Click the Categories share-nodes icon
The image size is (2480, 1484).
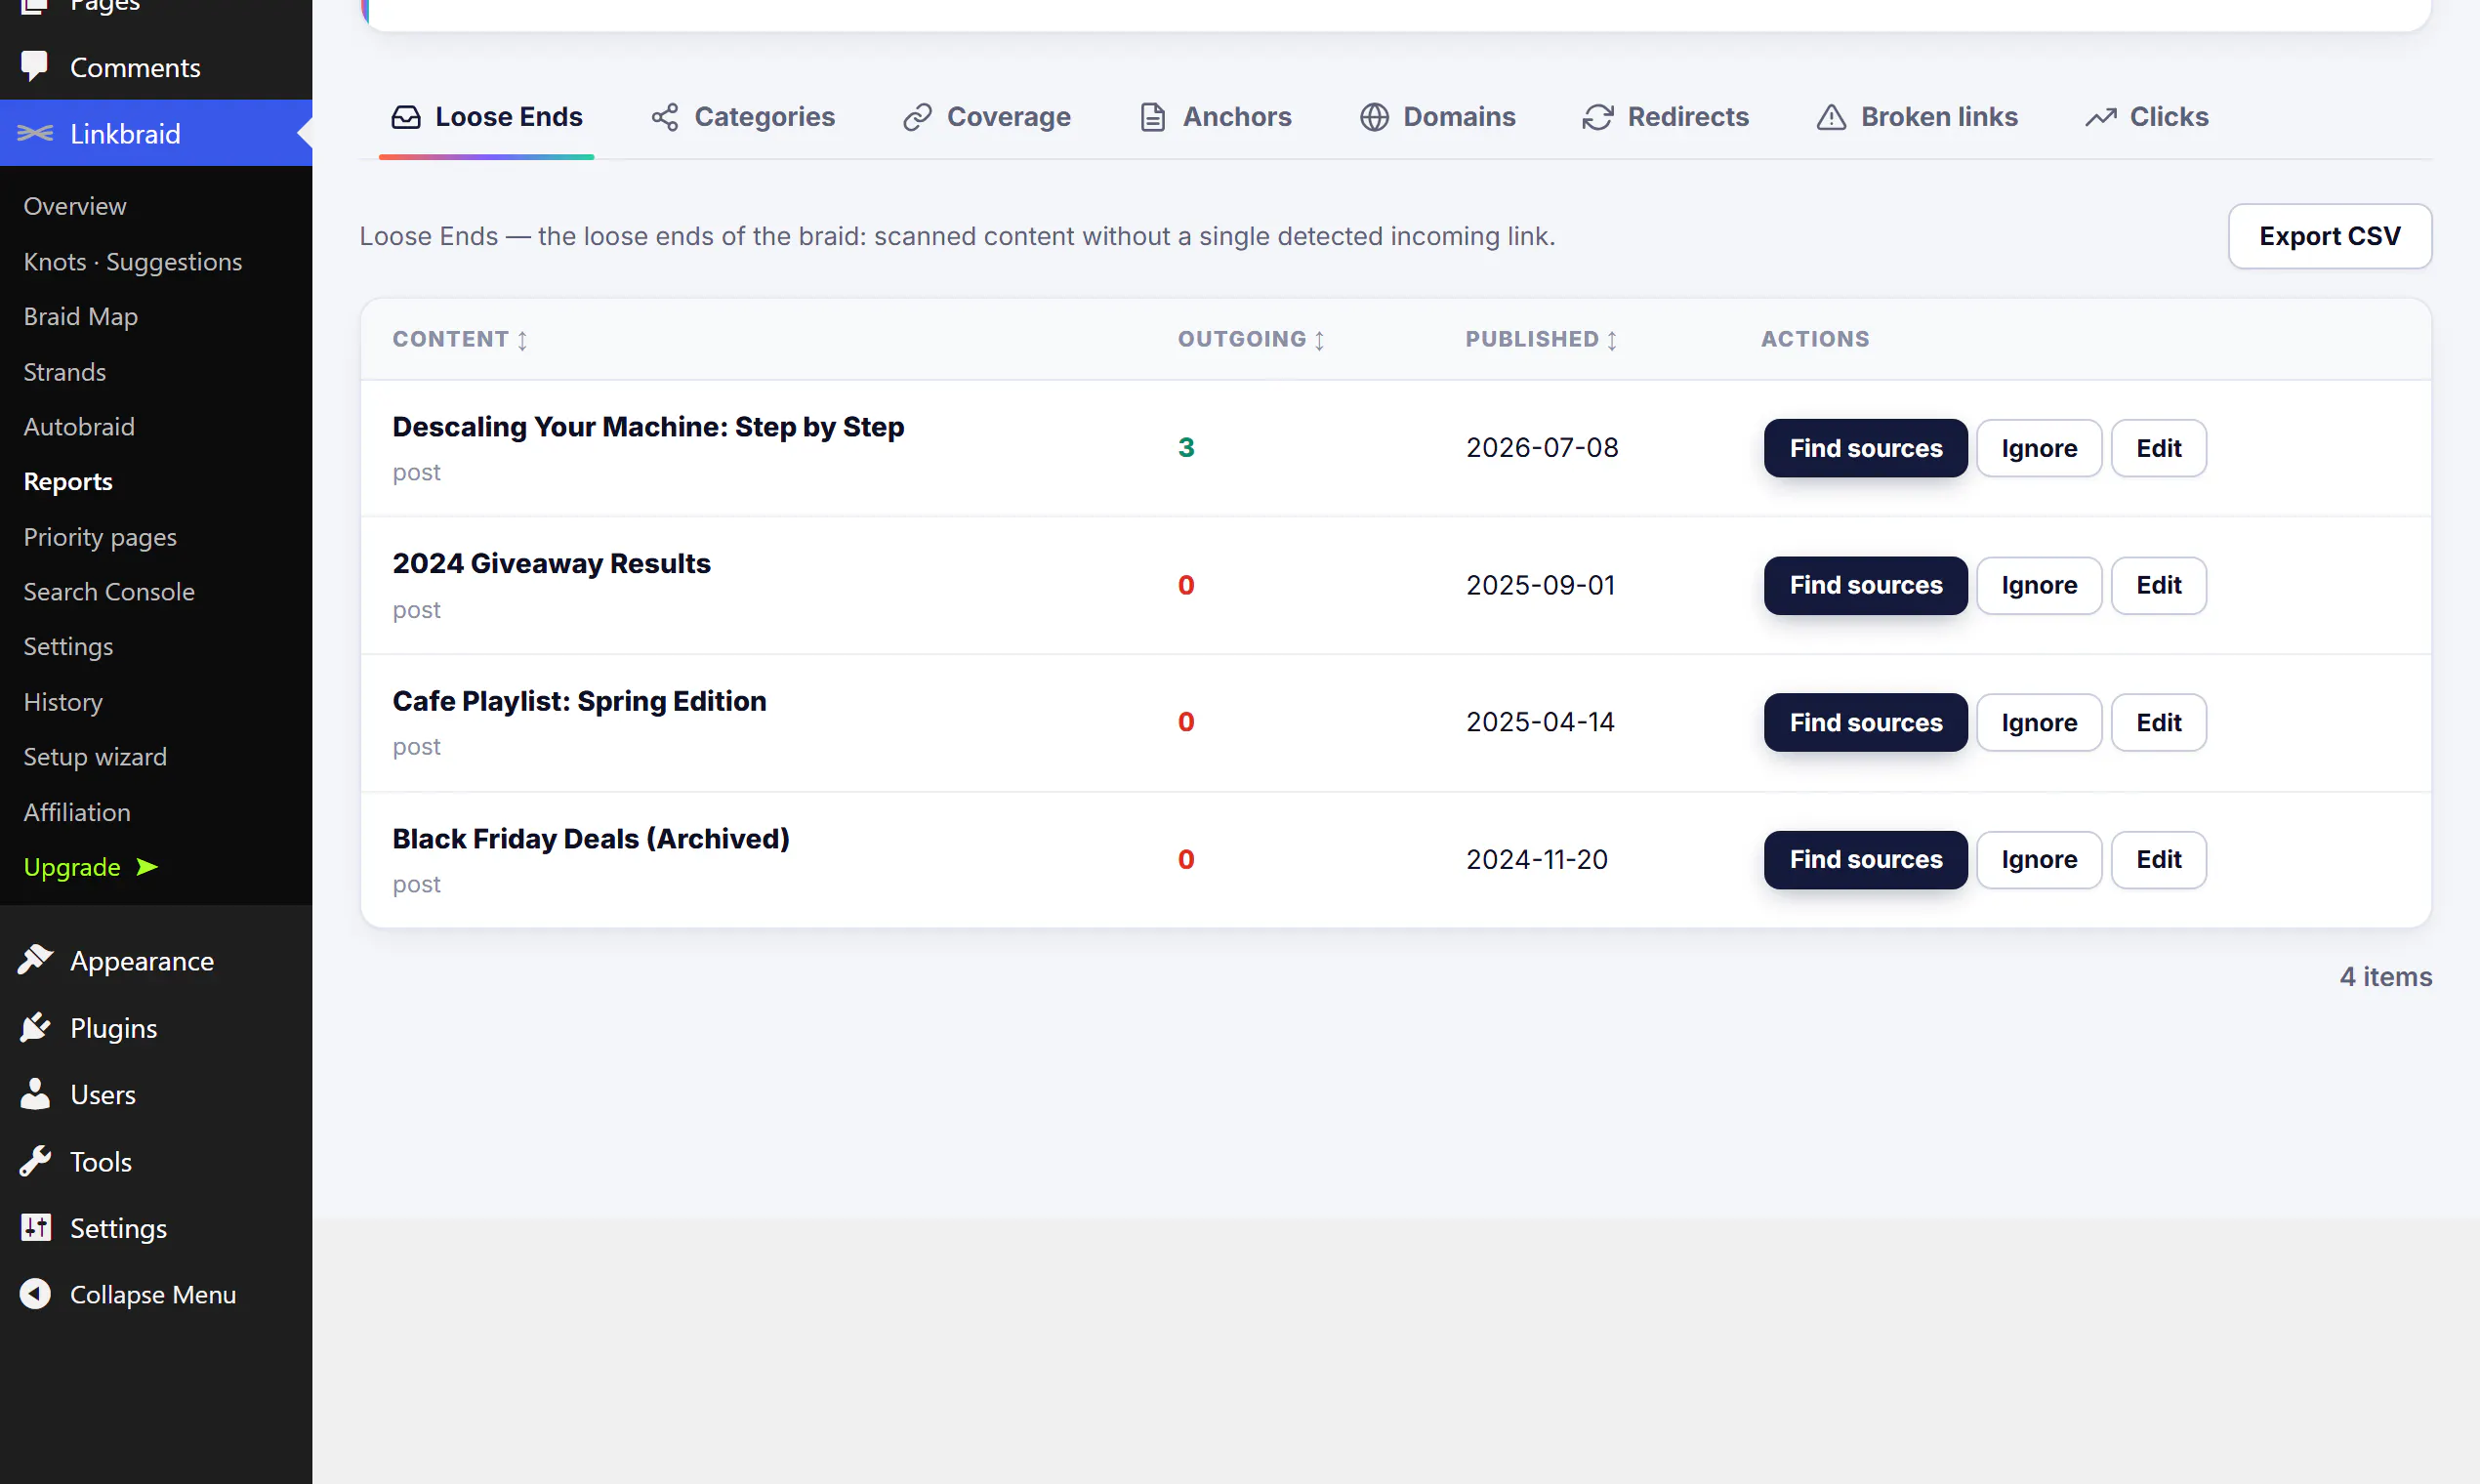click(665, 117)
